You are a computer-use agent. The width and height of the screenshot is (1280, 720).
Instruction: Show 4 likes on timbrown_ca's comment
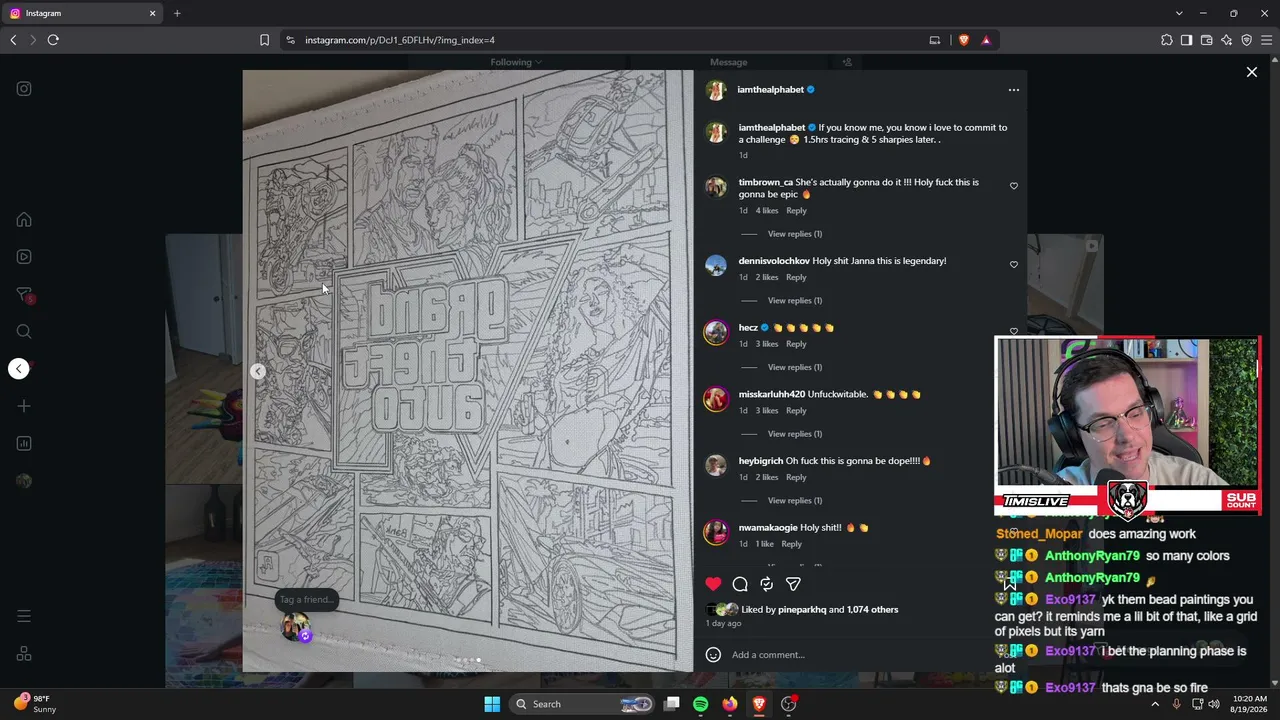(767, 211)
